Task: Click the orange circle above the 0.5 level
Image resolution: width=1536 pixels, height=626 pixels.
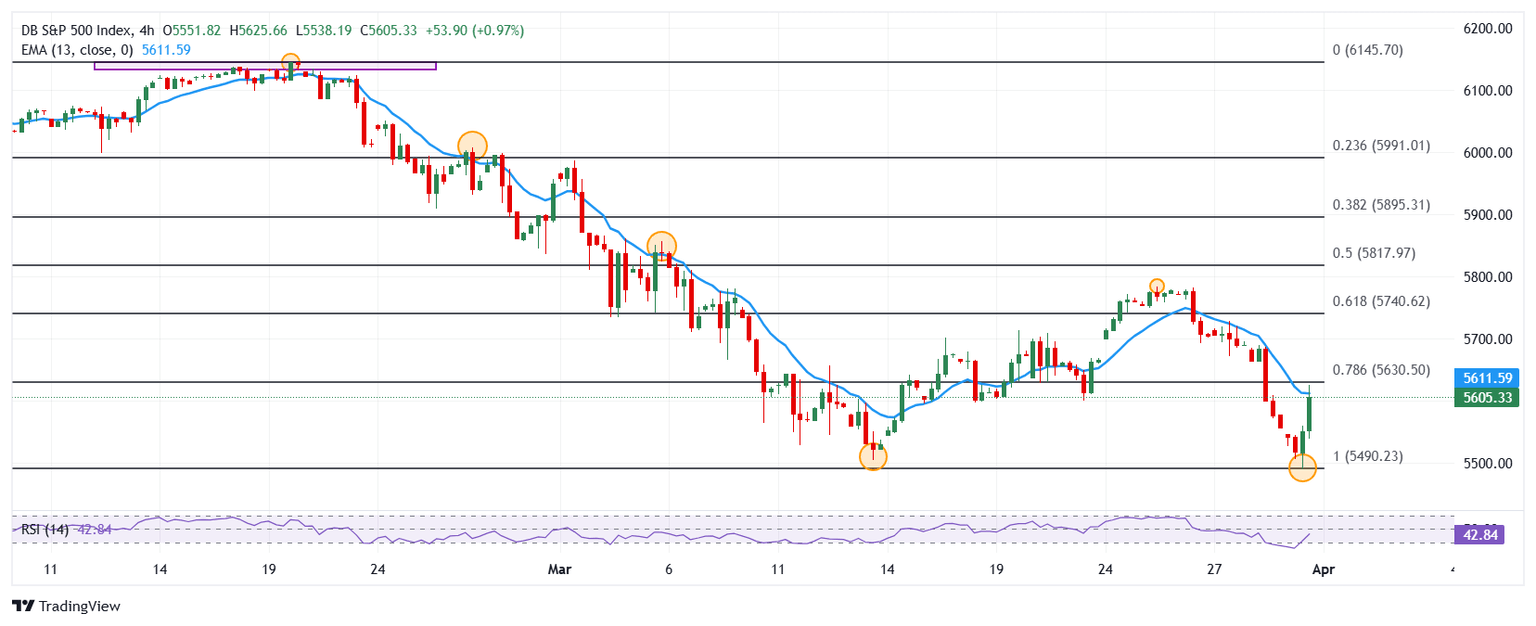Action: pos(661,245)
